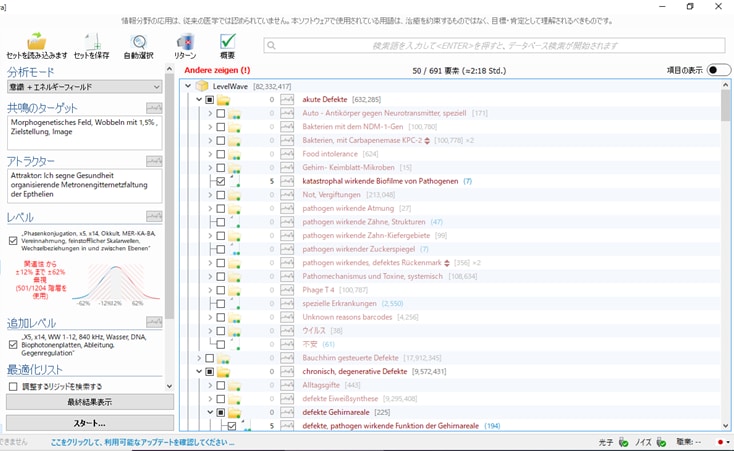This screenshot has height=451, width=734.
Task: Toggle akute Defekte checkbox
Action: click(x=209, y=100)
